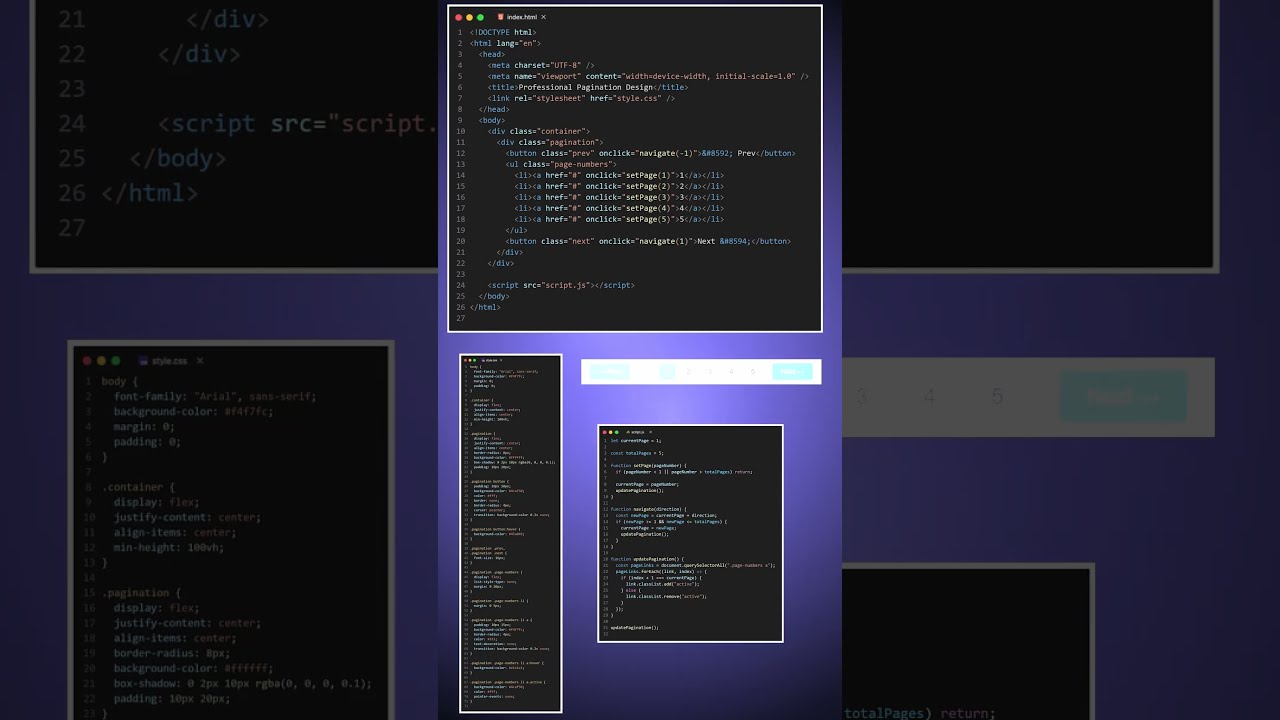The height and width of the screenshot is (720, 1280).
Task: Click the '<div class="container">' line
Action: 539,131
